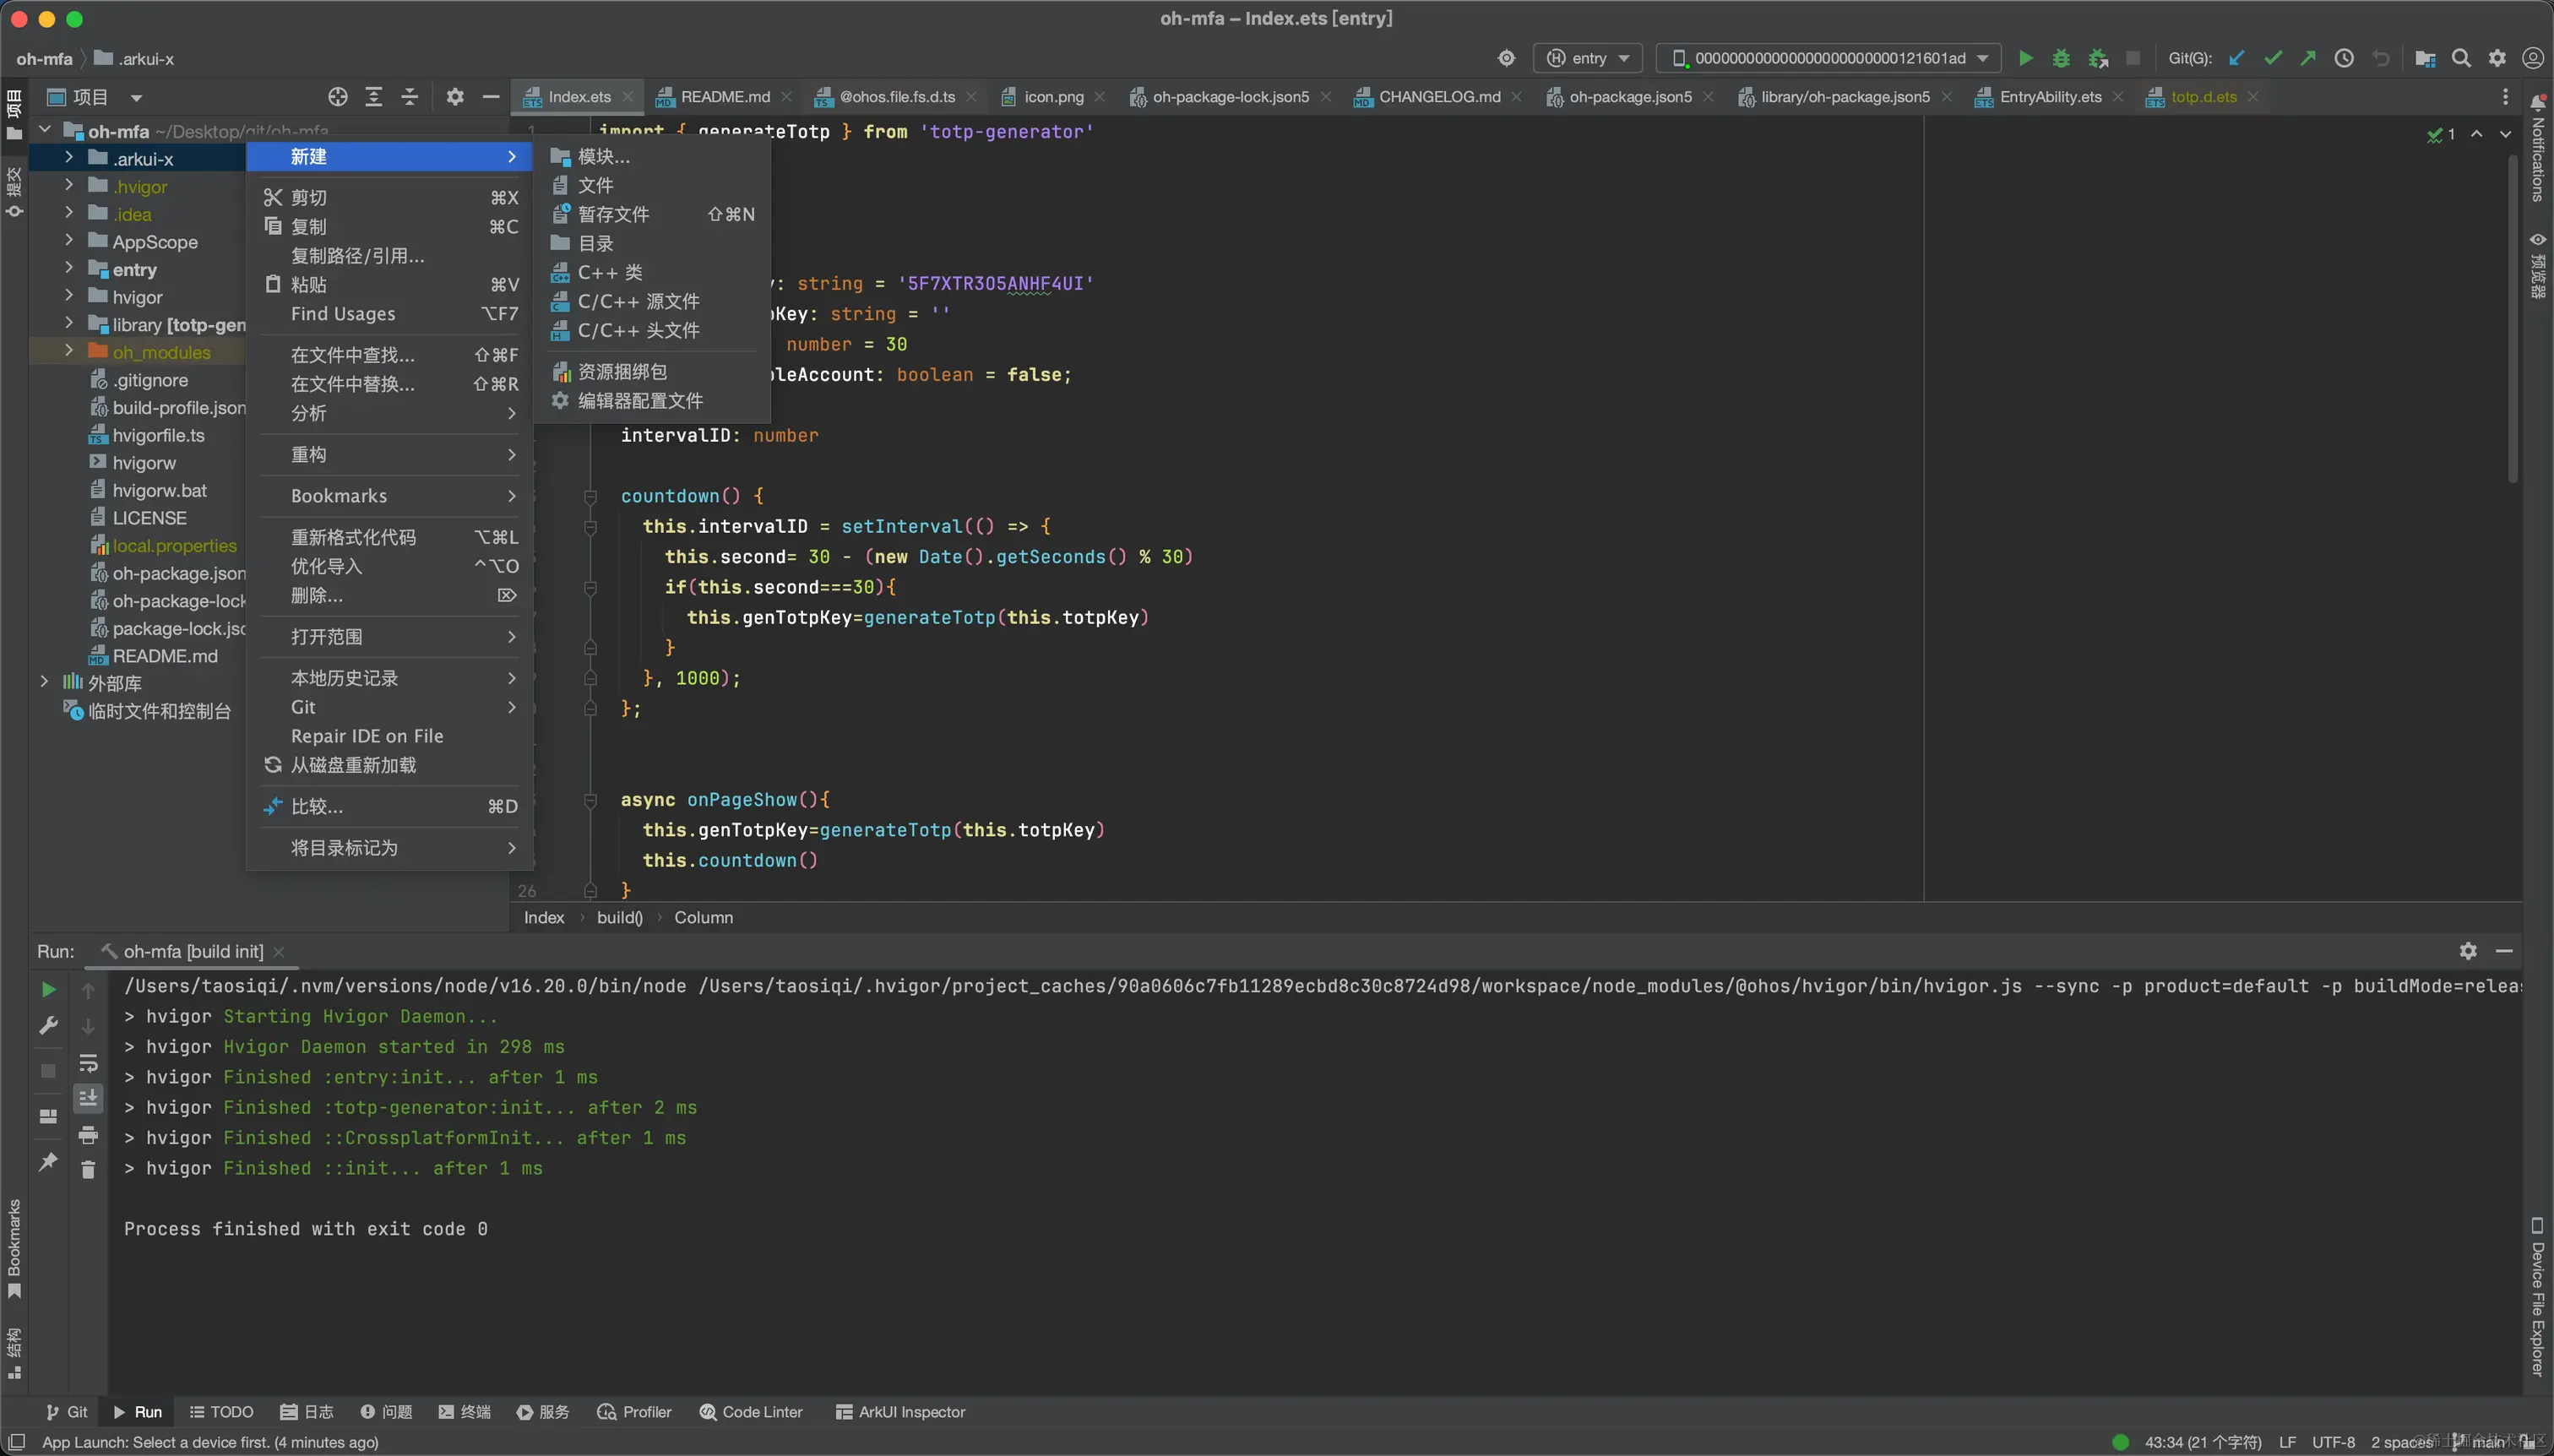Select the LICENSE file in project tree
2554x1456 pixels.
point(149,518)
